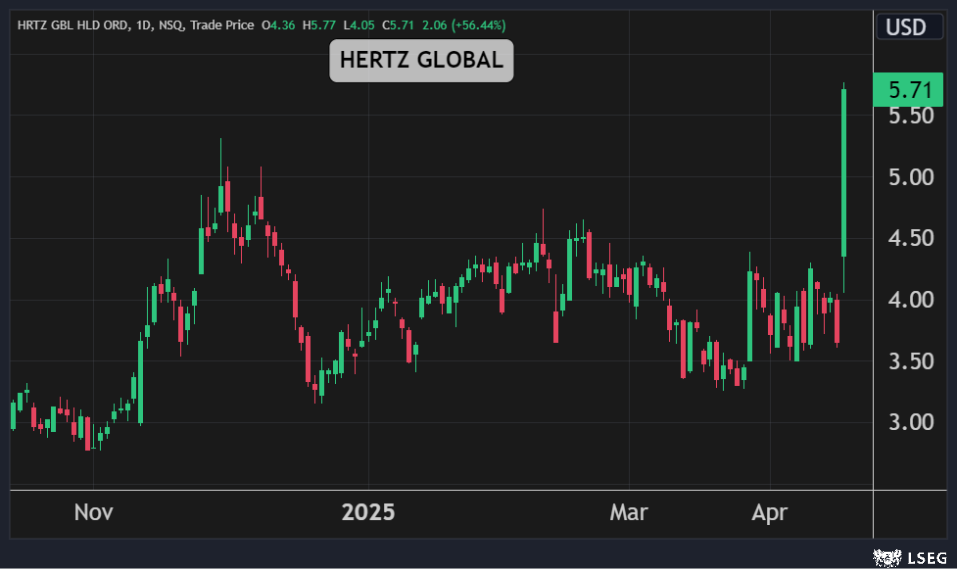Click the 3.50 price axis label
957x569 pixels.
coord(911,361)
